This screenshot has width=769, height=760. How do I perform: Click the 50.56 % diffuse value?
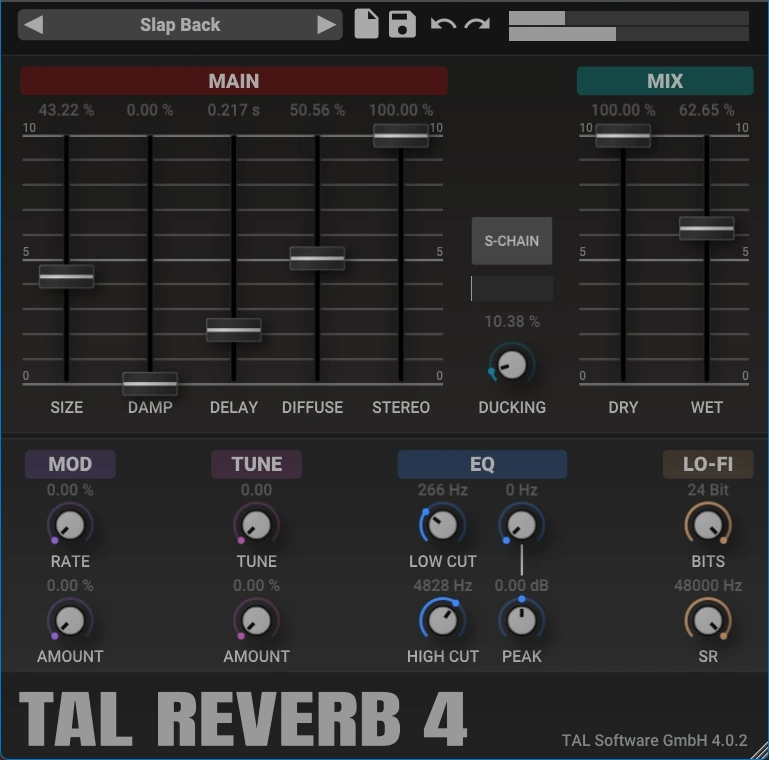tap(317, 110)
